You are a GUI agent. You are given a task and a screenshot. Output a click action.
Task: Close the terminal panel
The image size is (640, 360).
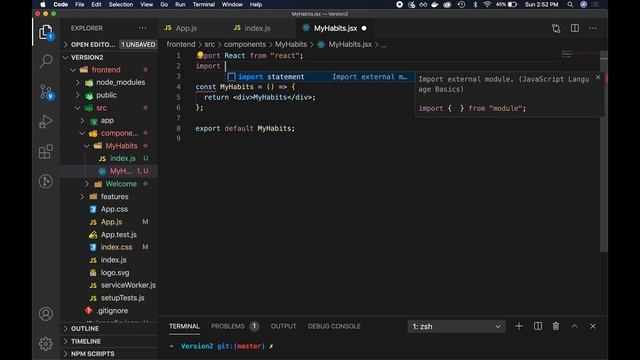(x=593, y=326)
